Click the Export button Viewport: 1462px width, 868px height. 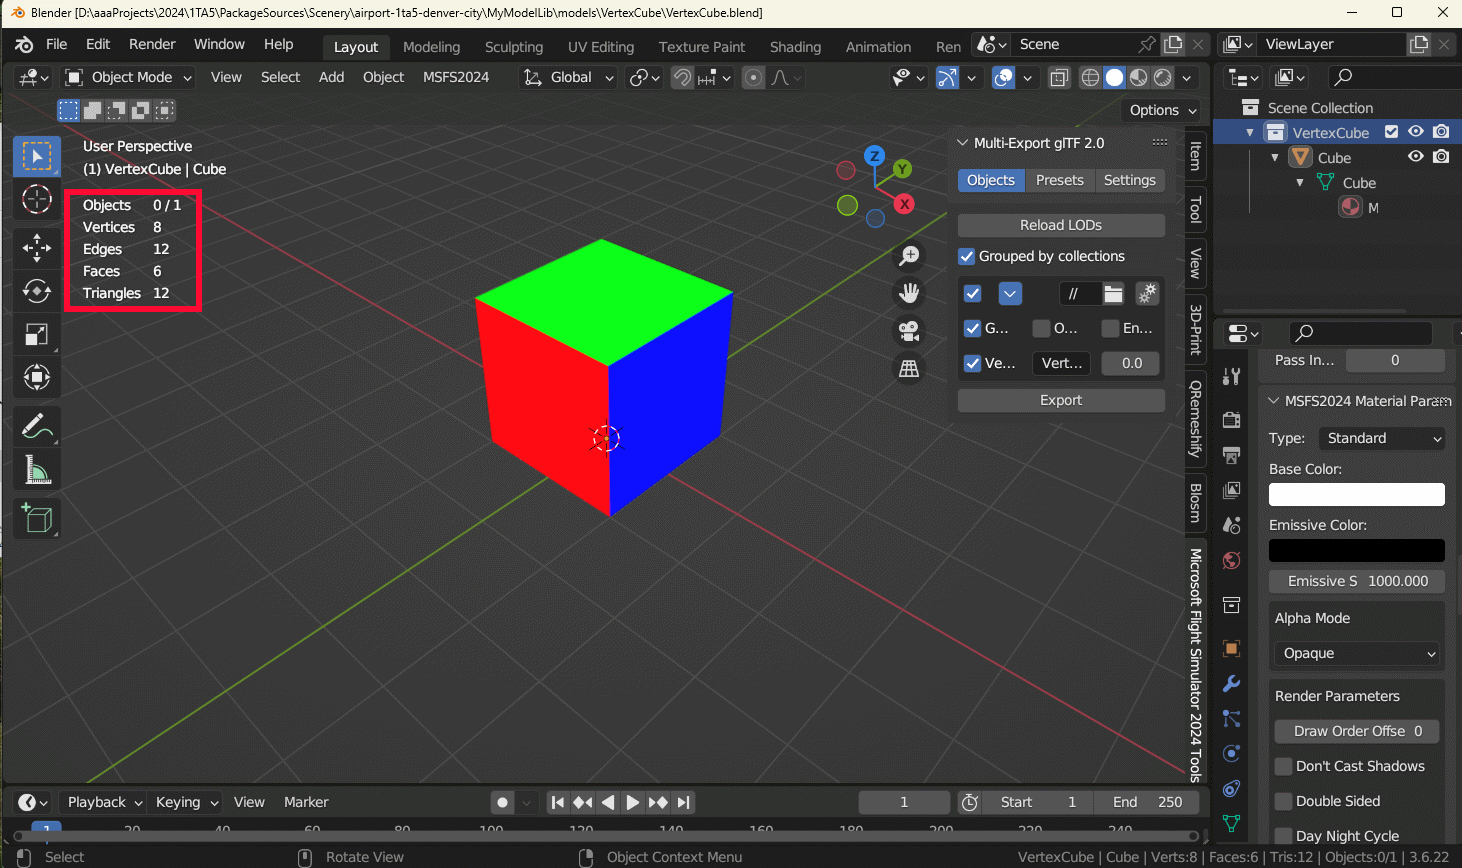pyautogui.click(x=1060, y=400)
